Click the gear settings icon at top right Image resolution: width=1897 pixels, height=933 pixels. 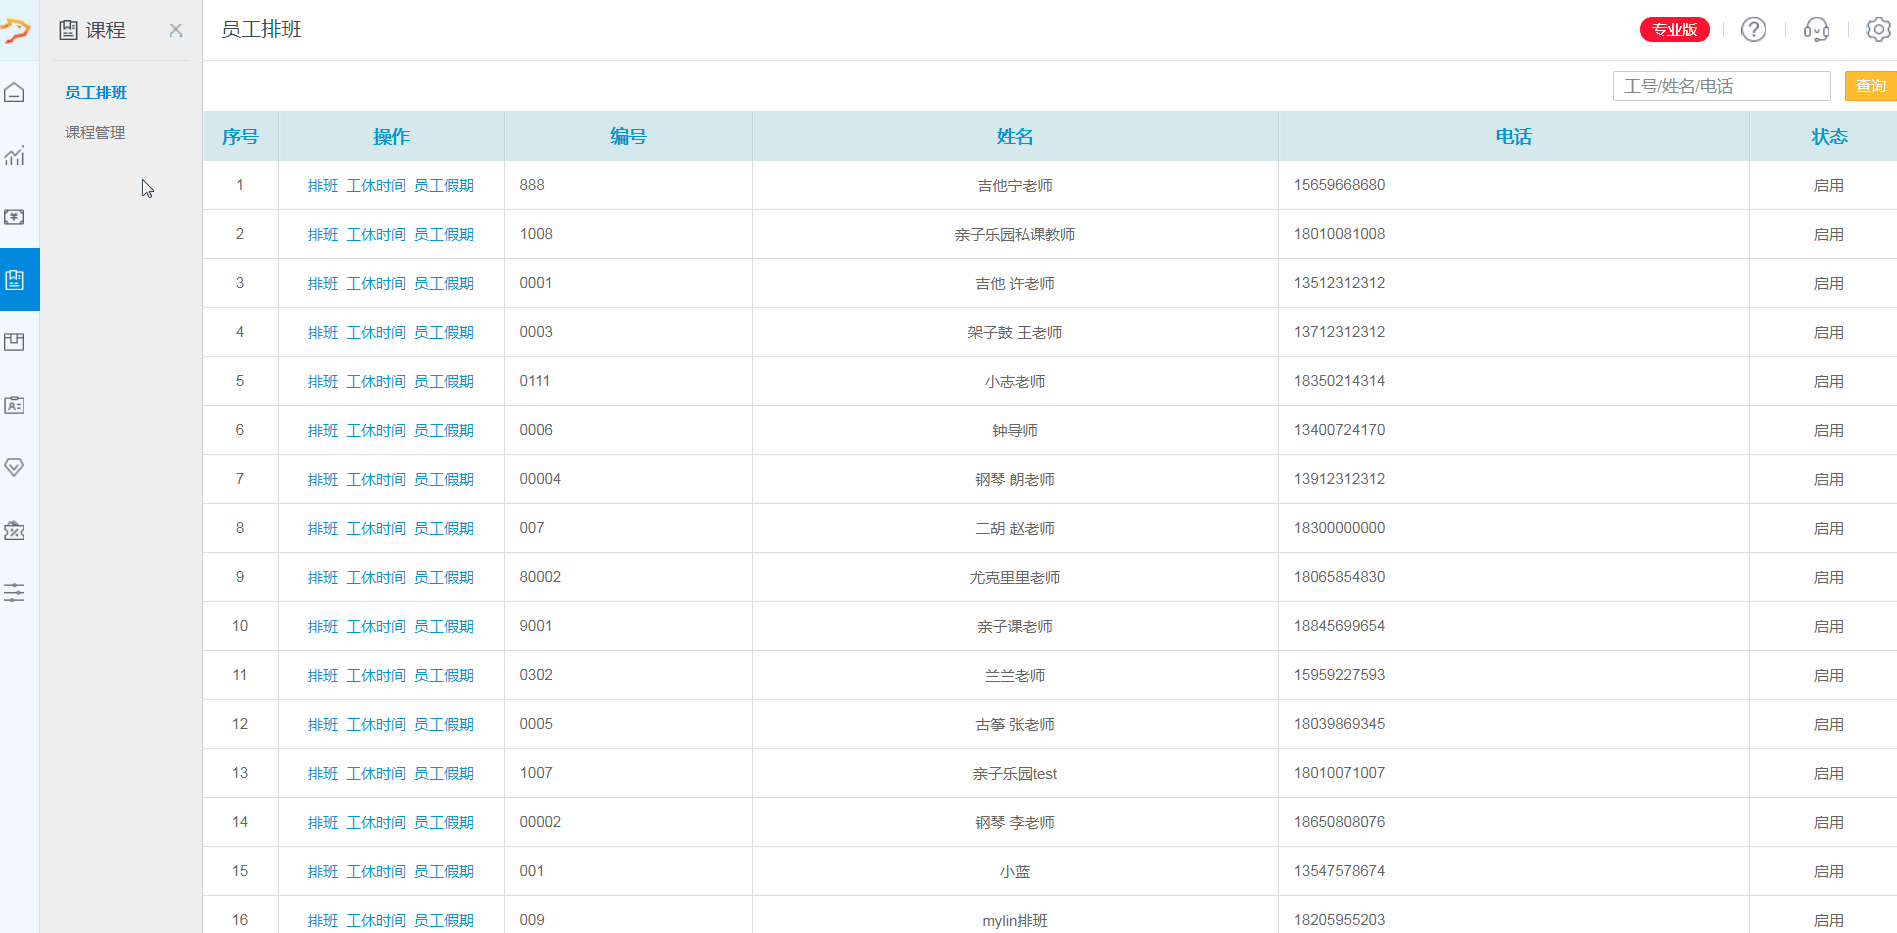1878,30
